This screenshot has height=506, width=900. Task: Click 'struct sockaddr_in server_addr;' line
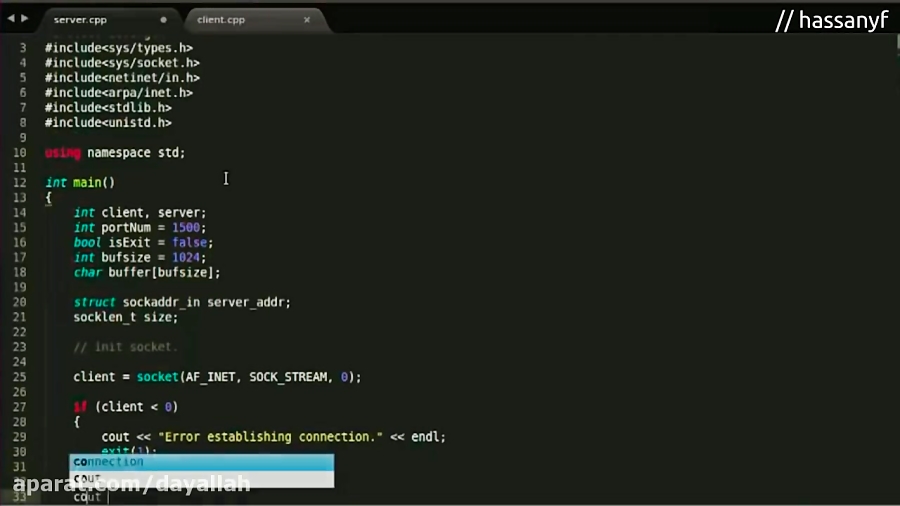[x=182, y=302]
